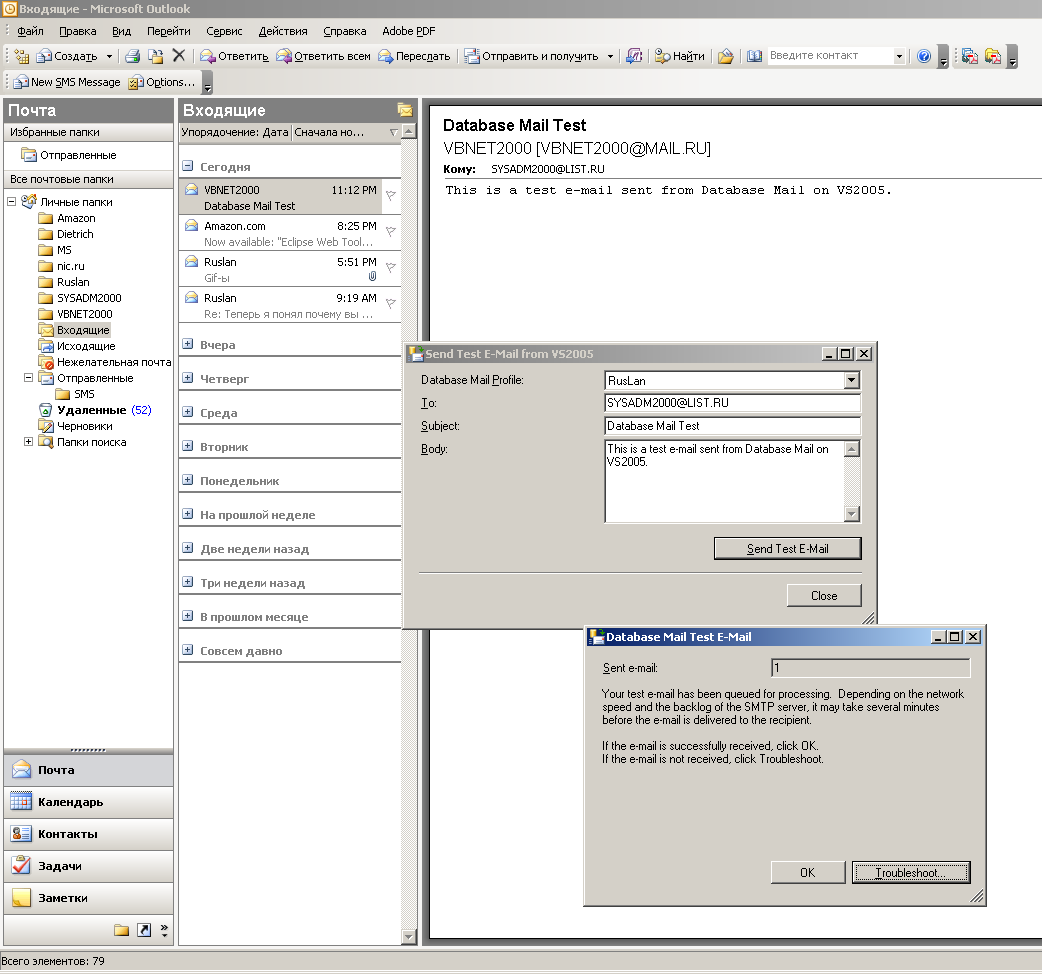This screenshot has height=974, width=1042.
Task: Click Send and Receive (Отправить и получить)
Action: click(x=532, y=56)
